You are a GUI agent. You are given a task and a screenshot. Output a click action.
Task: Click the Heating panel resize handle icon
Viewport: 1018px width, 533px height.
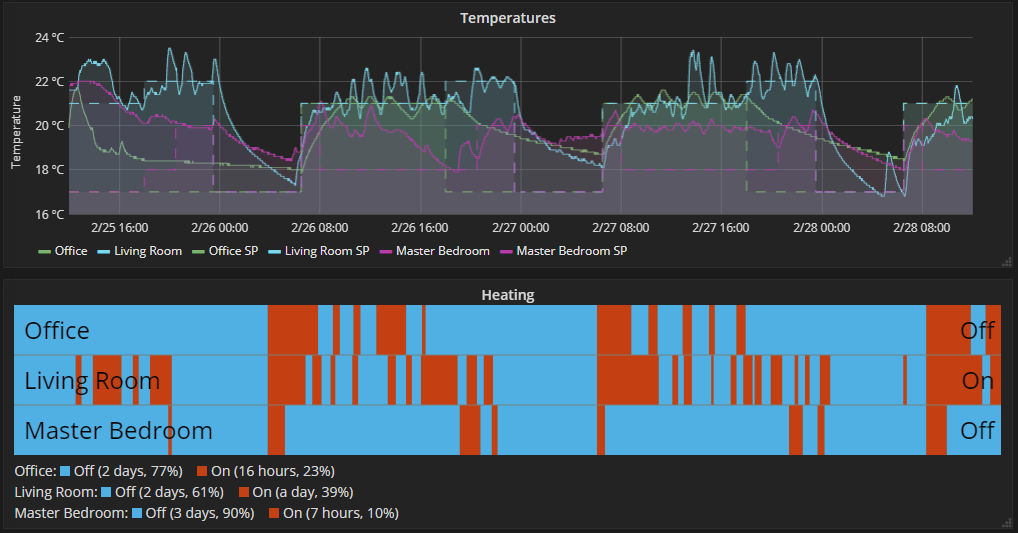pos(1007,523)
